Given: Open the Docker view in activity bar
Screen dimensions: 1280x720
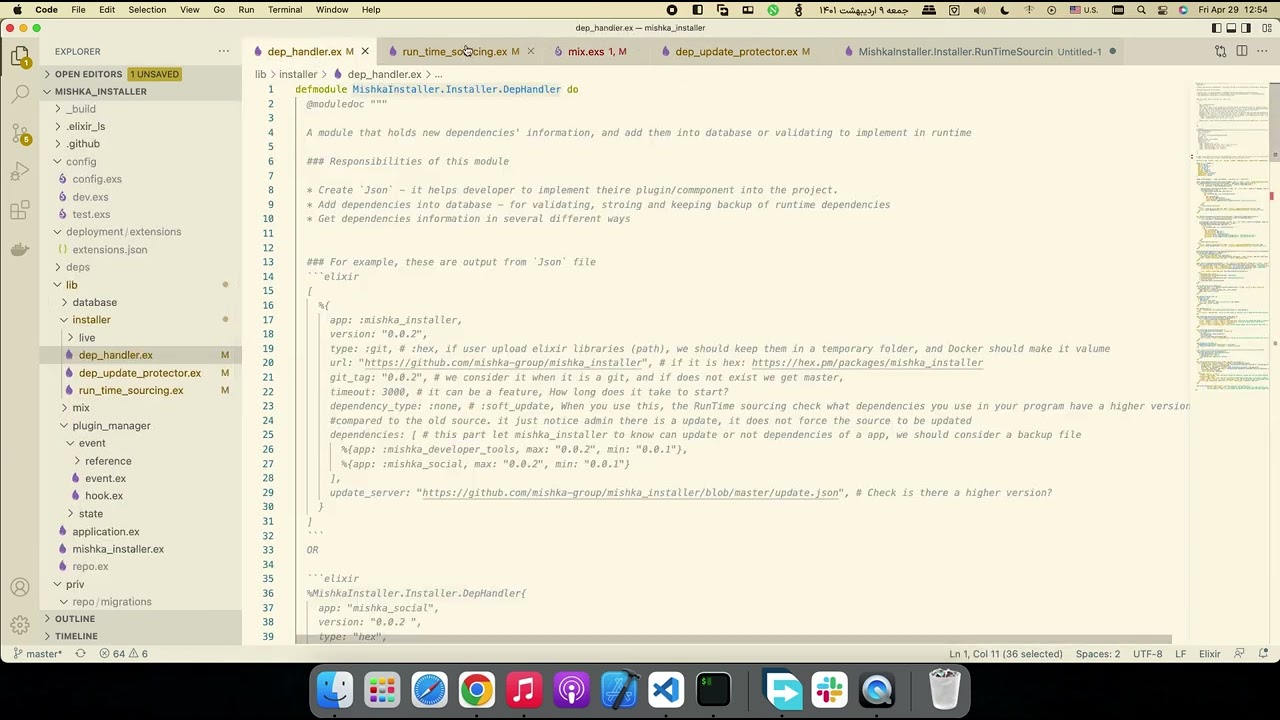Looking at the screenshot, I should [x=20, y=249].
